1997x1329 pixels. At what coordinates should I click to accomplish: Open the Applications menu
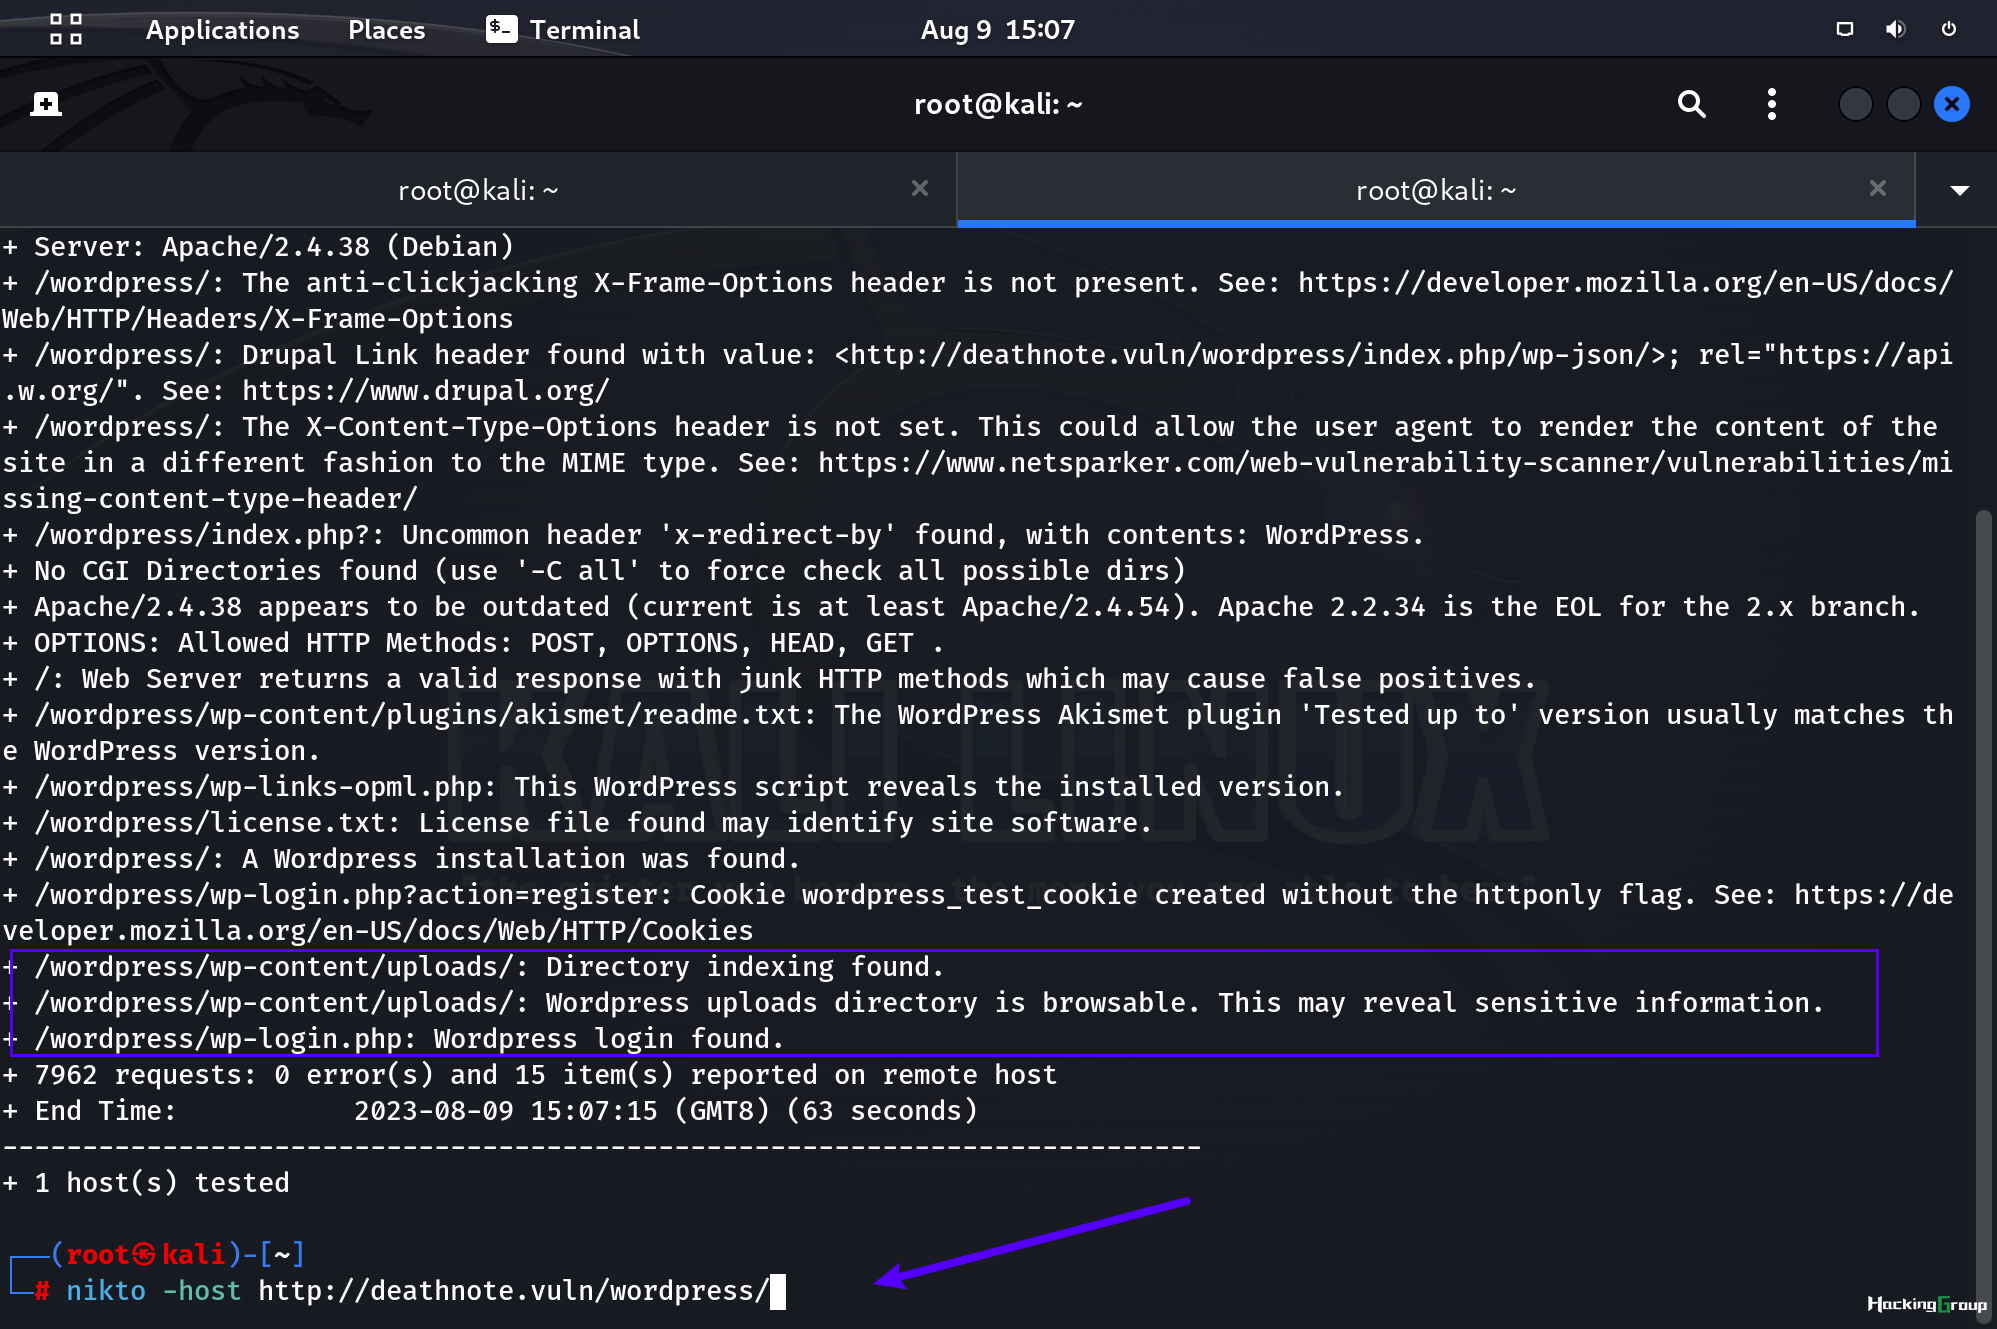pos(222,30)
